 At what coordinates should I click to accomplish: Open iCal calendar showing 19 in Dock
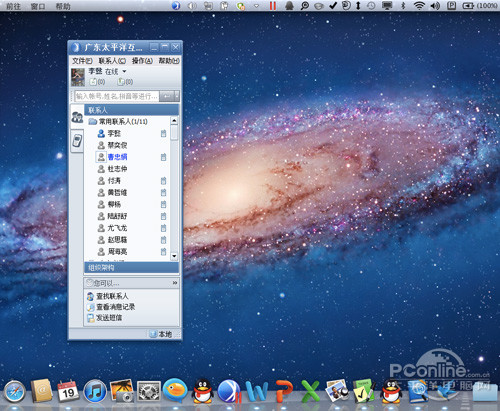coord(68,391)
